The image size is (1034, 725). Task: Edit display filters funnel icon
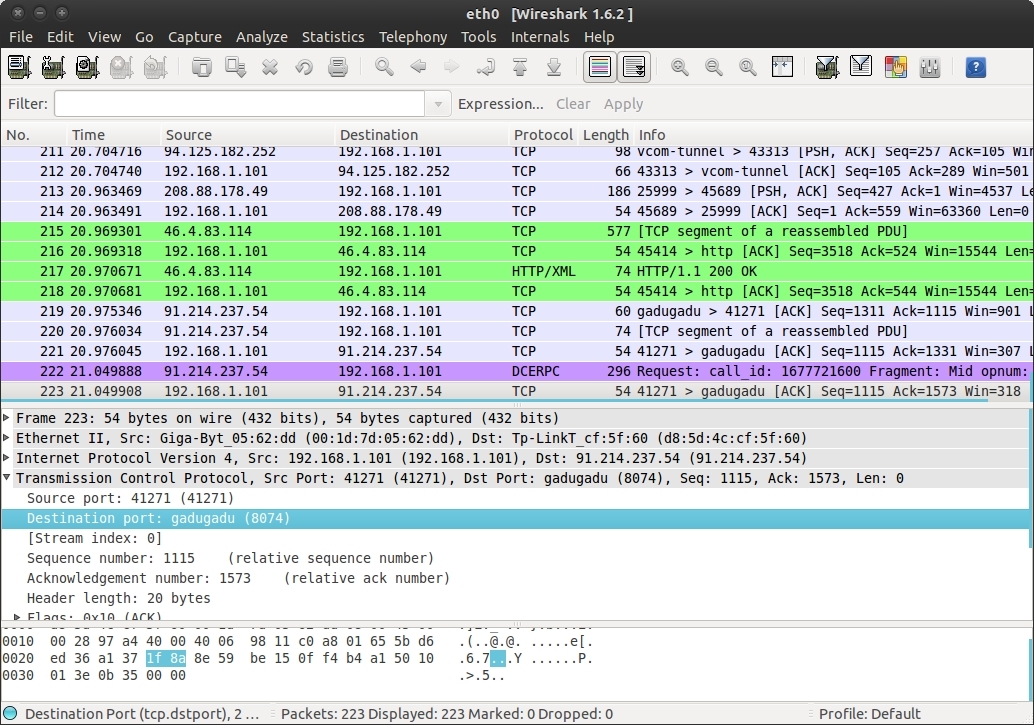[861, 67]
